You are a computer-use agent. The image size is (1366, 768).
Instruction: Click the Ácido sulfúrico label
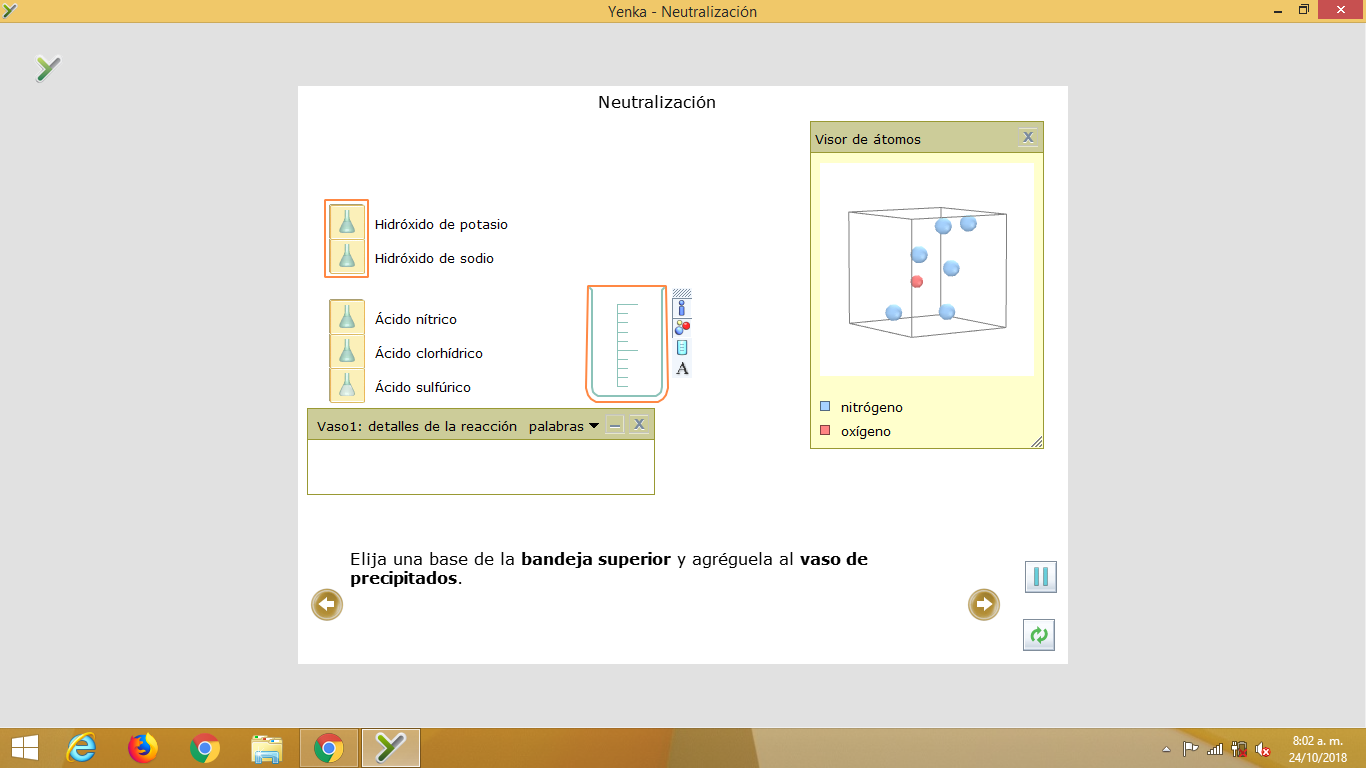423,387
